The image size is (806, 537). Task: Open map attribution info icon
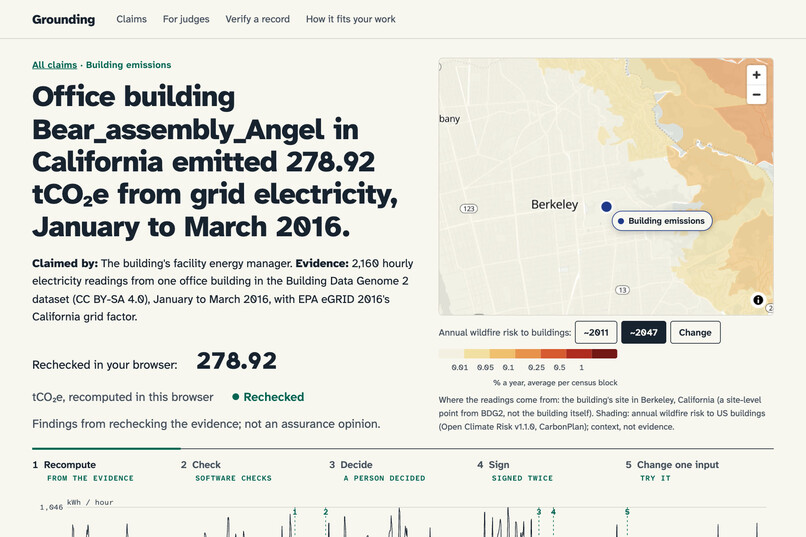tap(758, 300)
